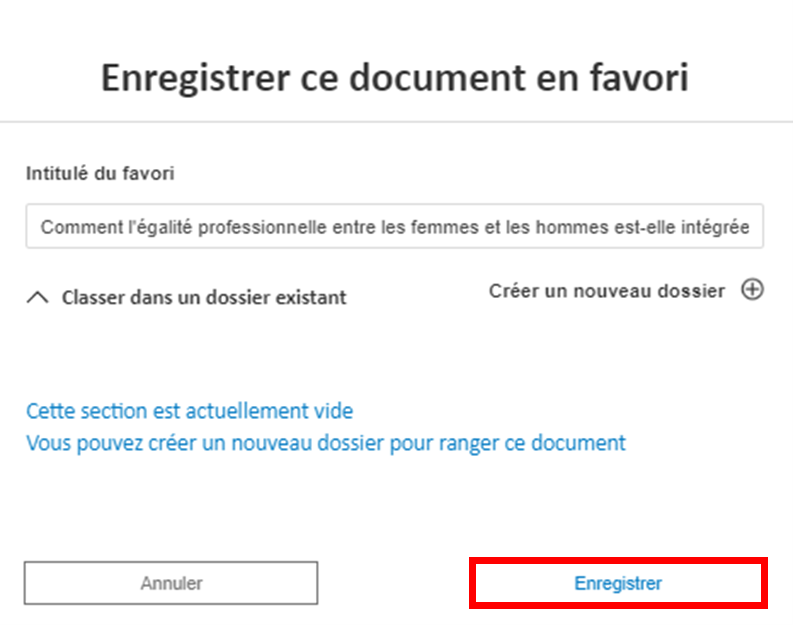793x625 pixels.
Task: Click the 'Intitulé du favori' field label
Action: [100, 173]
